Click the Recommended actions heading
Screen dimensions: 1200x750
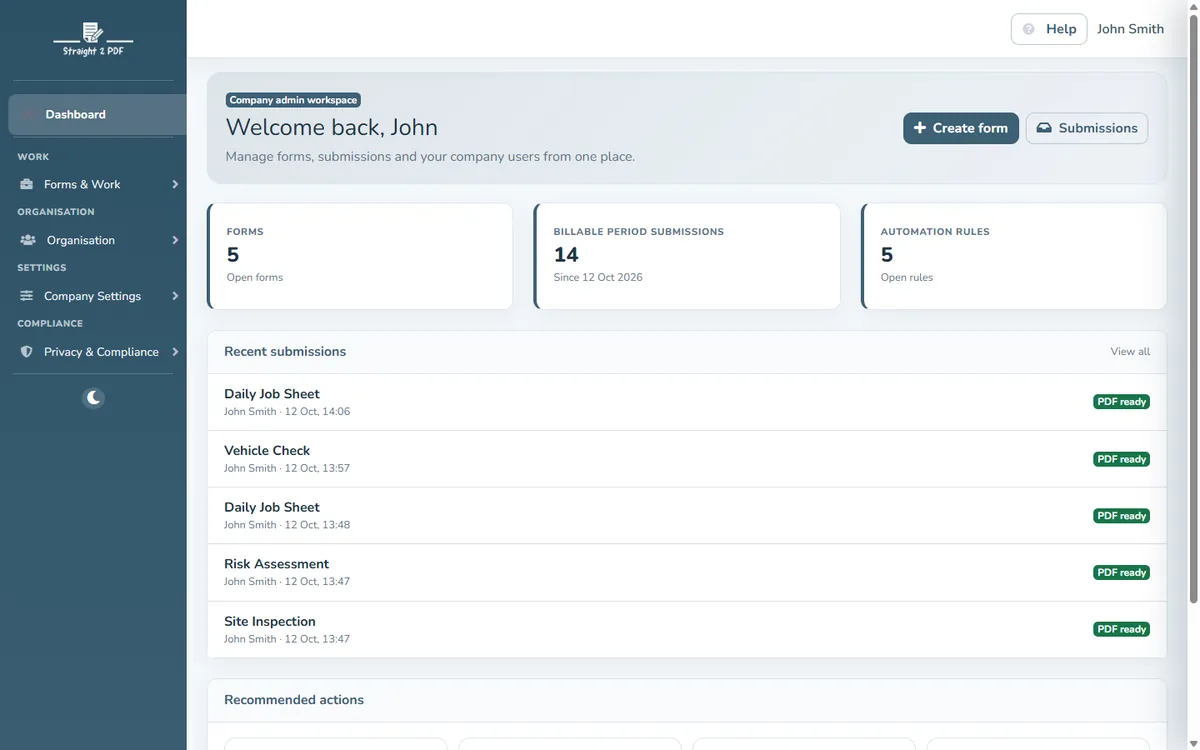point(294,700)
